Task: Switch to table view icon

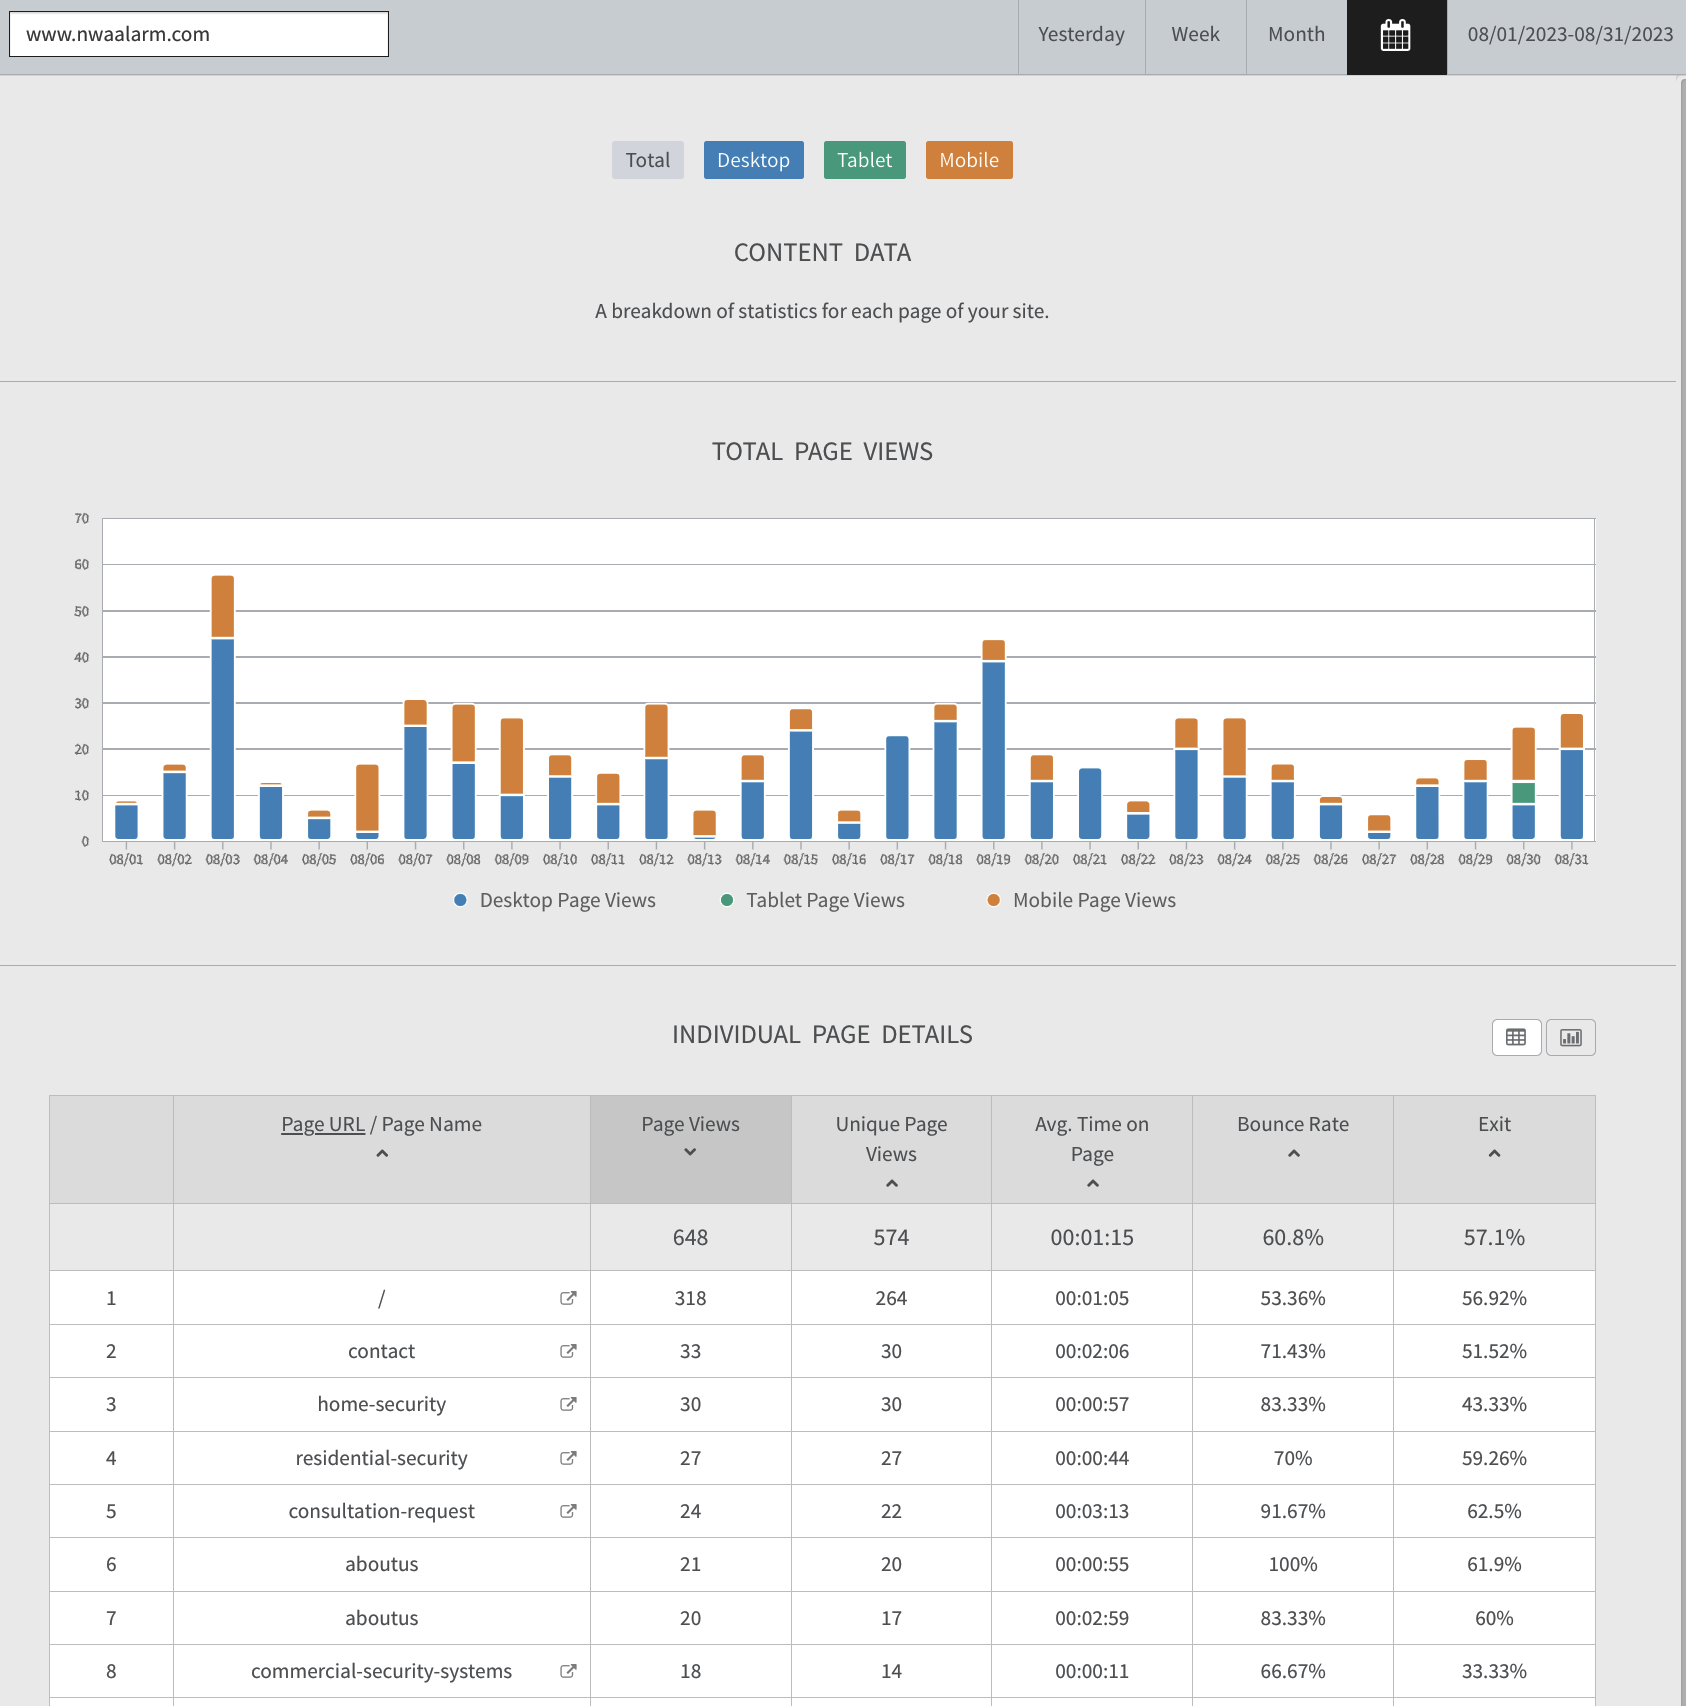Action: (x=1515, y=1037)
